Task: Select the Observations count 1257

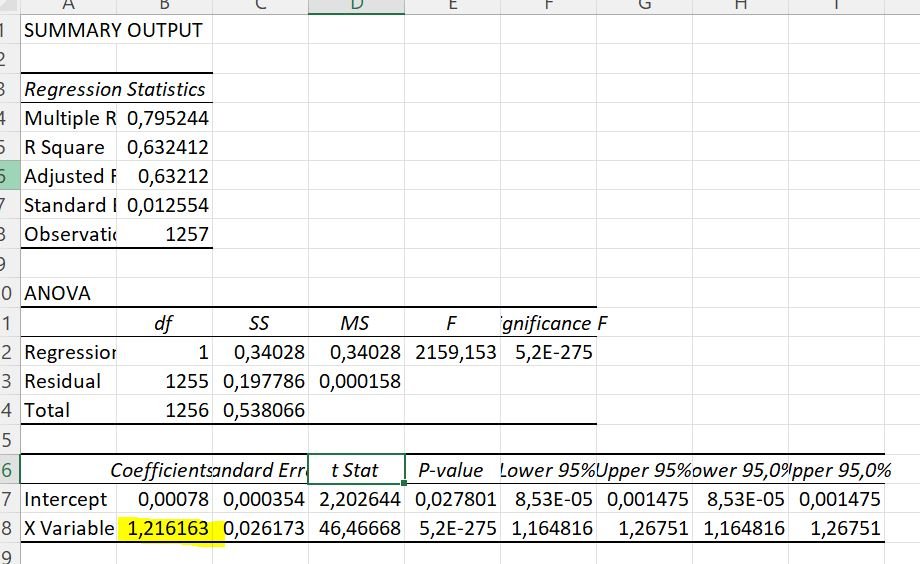Action: click(x=187, y=234)
